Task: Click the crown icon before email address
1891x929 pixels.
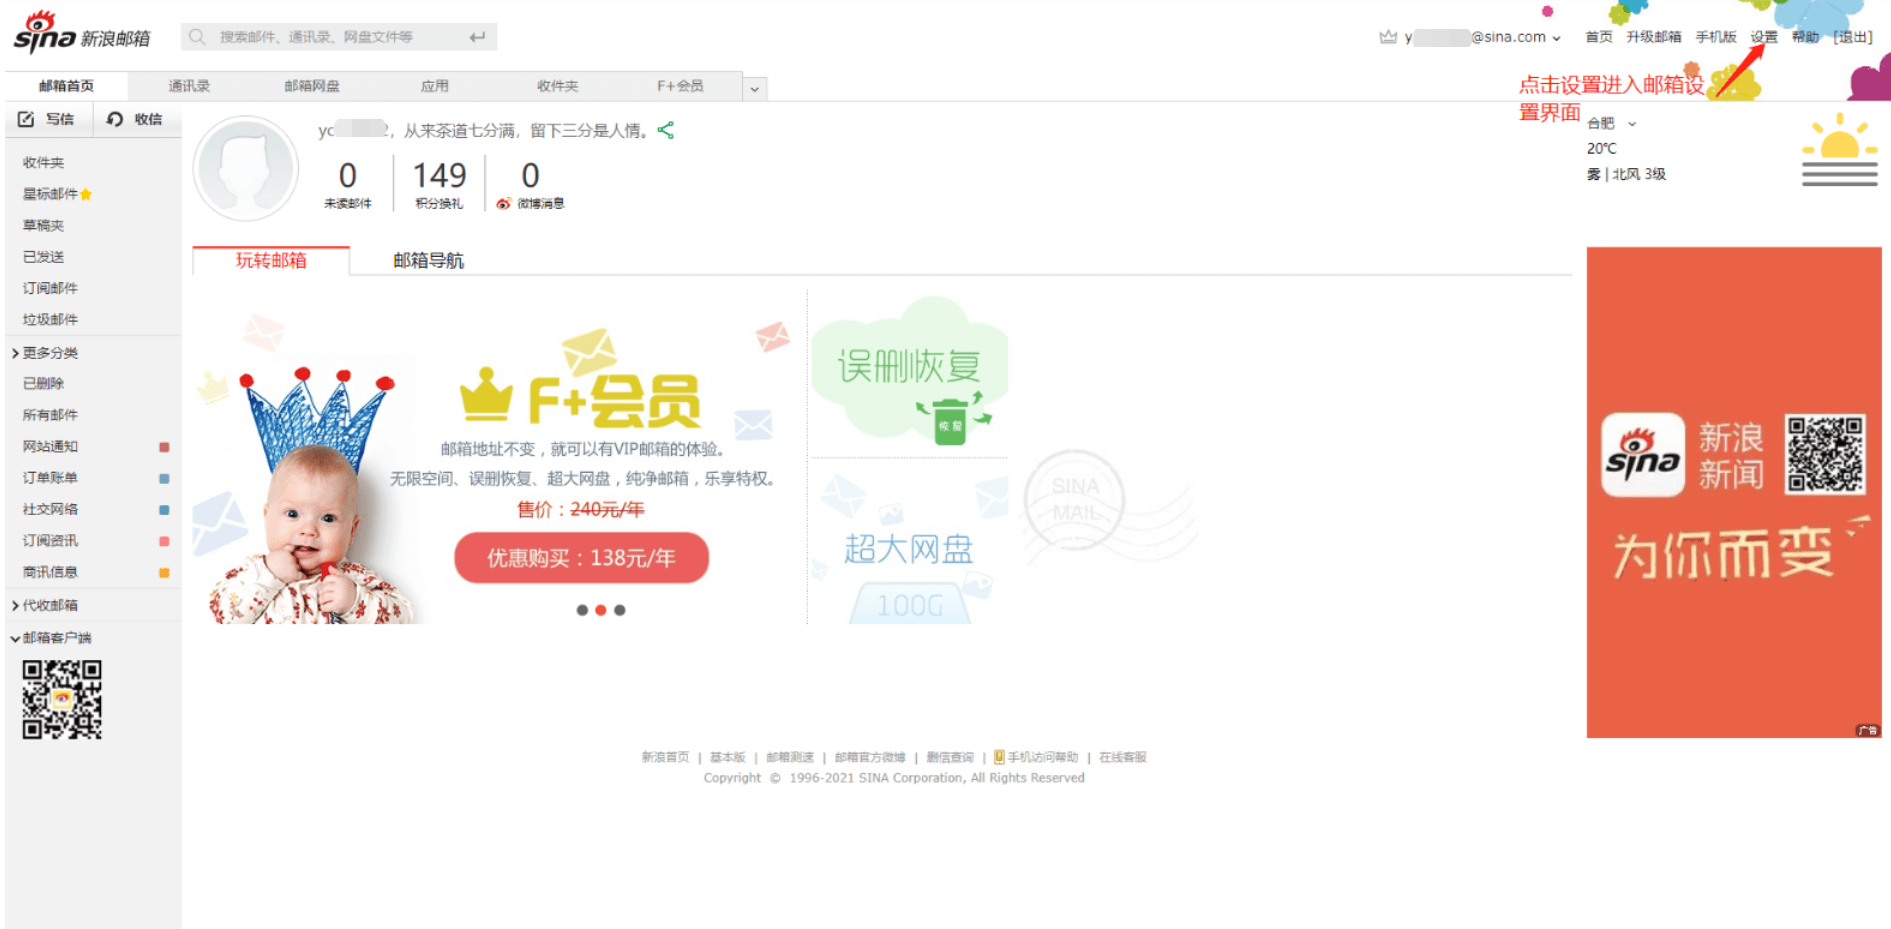Action: click(1388, 37)
